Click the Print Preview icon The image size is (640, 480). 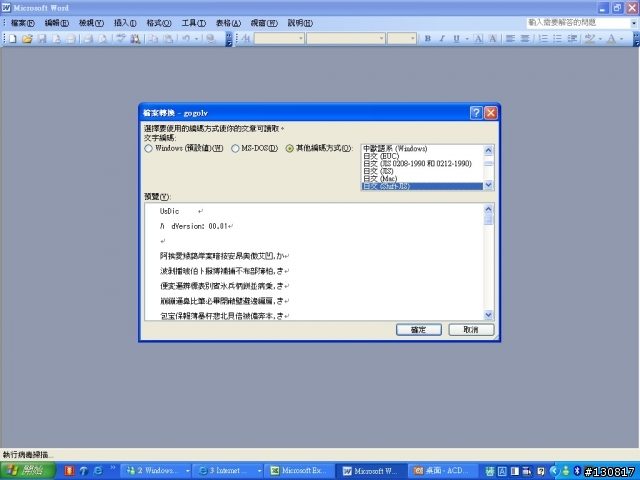(103, 39)
